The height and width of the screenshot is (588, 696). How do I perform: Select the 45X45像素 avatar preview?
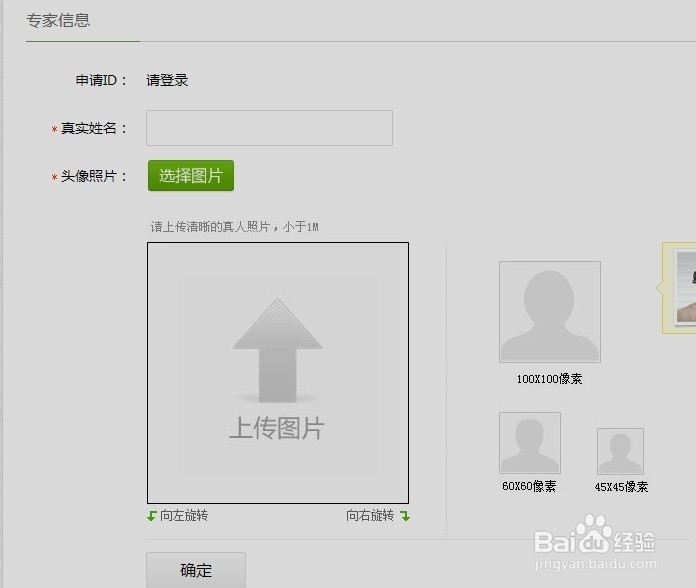620,451
